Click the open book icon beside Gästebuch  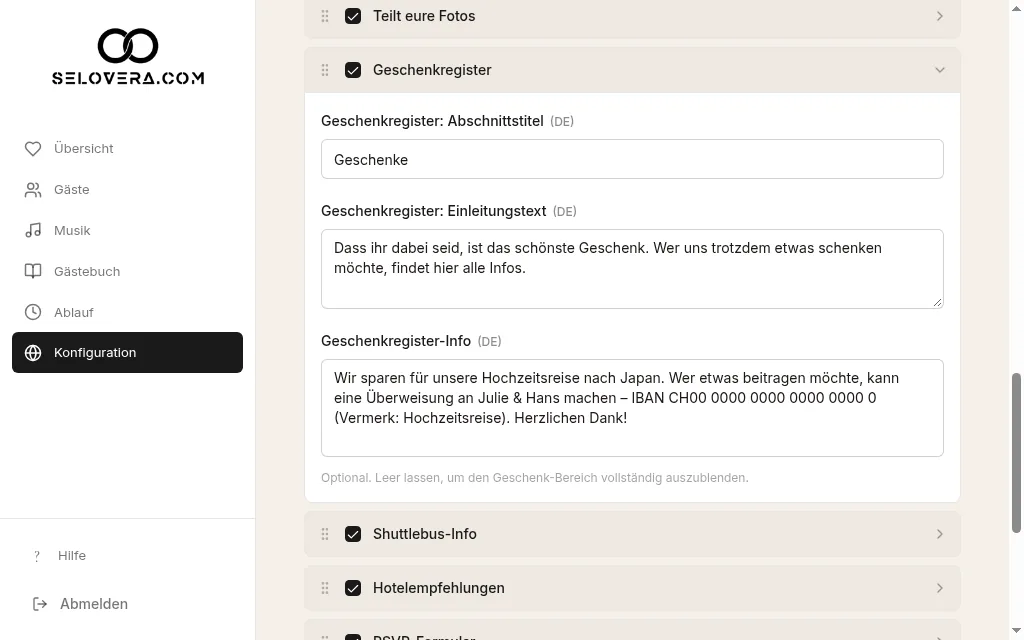tap(33, 271)
